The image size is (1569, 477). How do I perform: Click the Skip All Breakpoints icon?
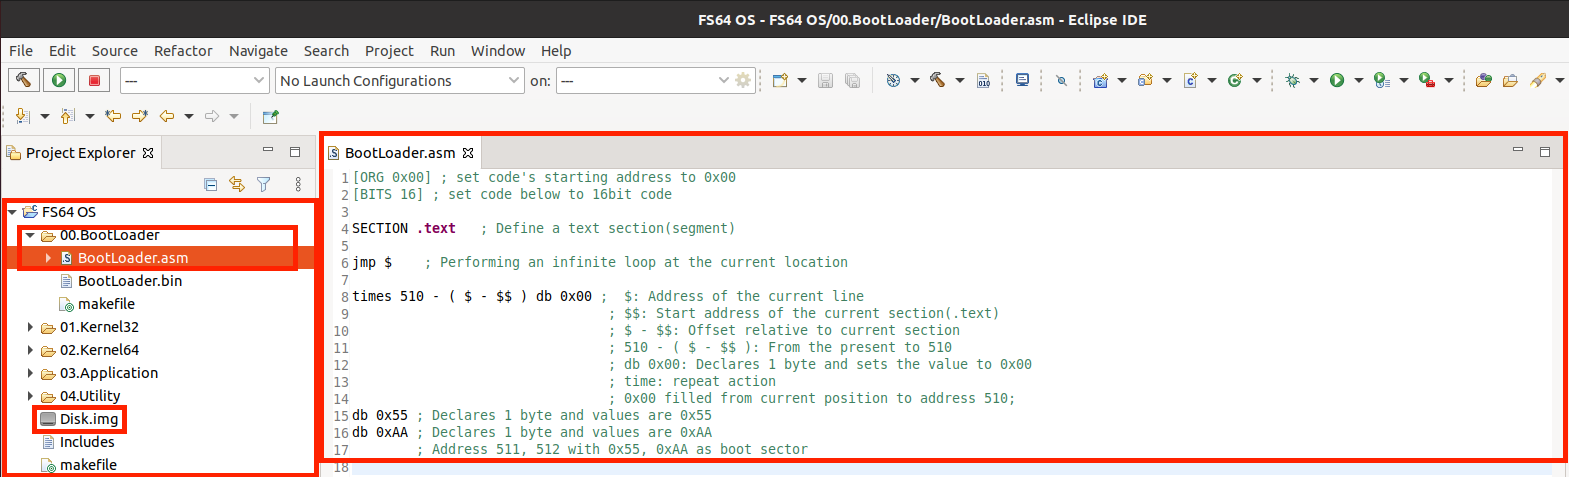[x=1061, y=80]
